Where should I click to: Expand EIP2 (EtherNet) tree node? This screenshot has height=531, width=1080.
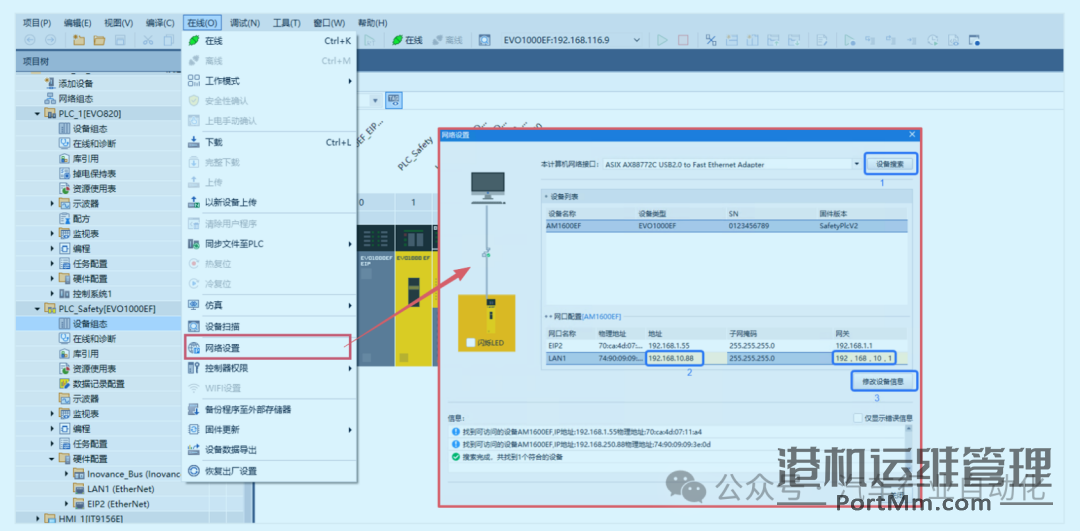click(x=67, y=503)
